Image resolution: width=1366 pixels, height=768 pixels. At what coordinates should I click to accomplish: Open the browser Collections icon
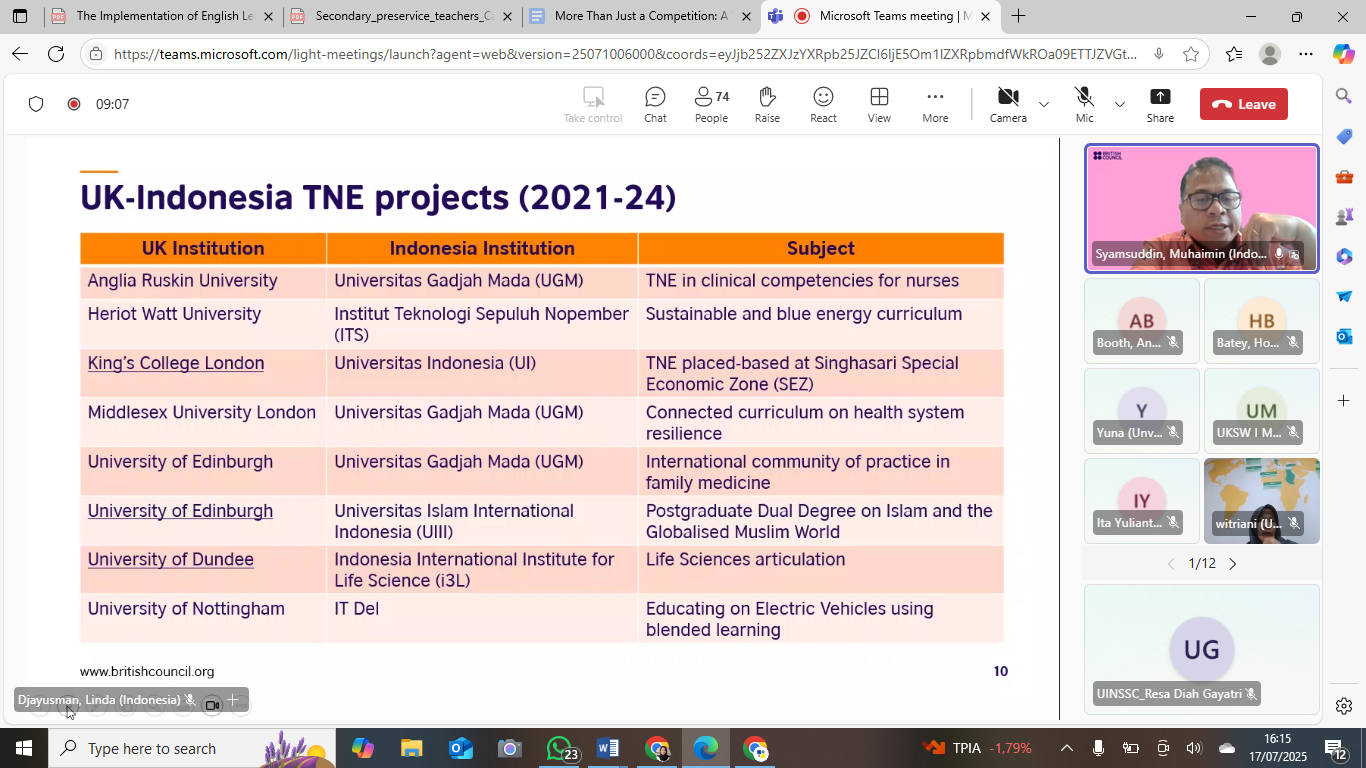1234,54
